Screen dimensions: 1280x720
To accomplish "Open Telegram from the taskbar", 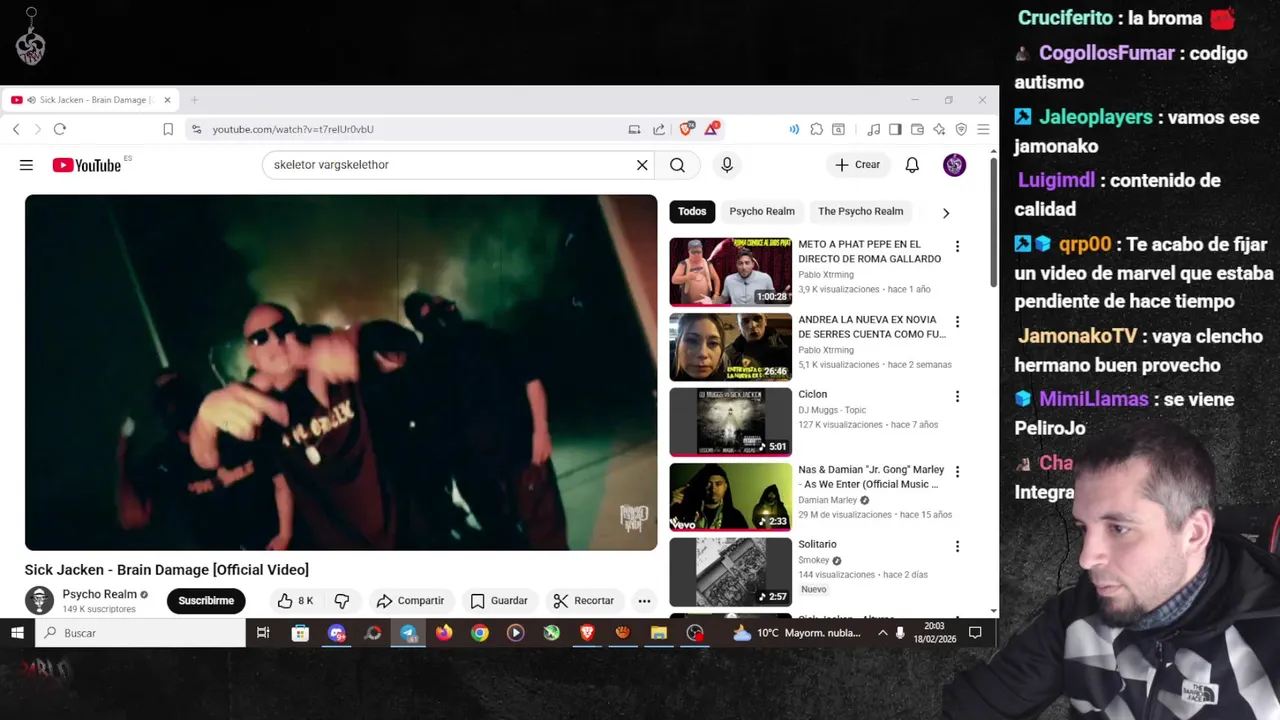I will (x=408, y=633).
